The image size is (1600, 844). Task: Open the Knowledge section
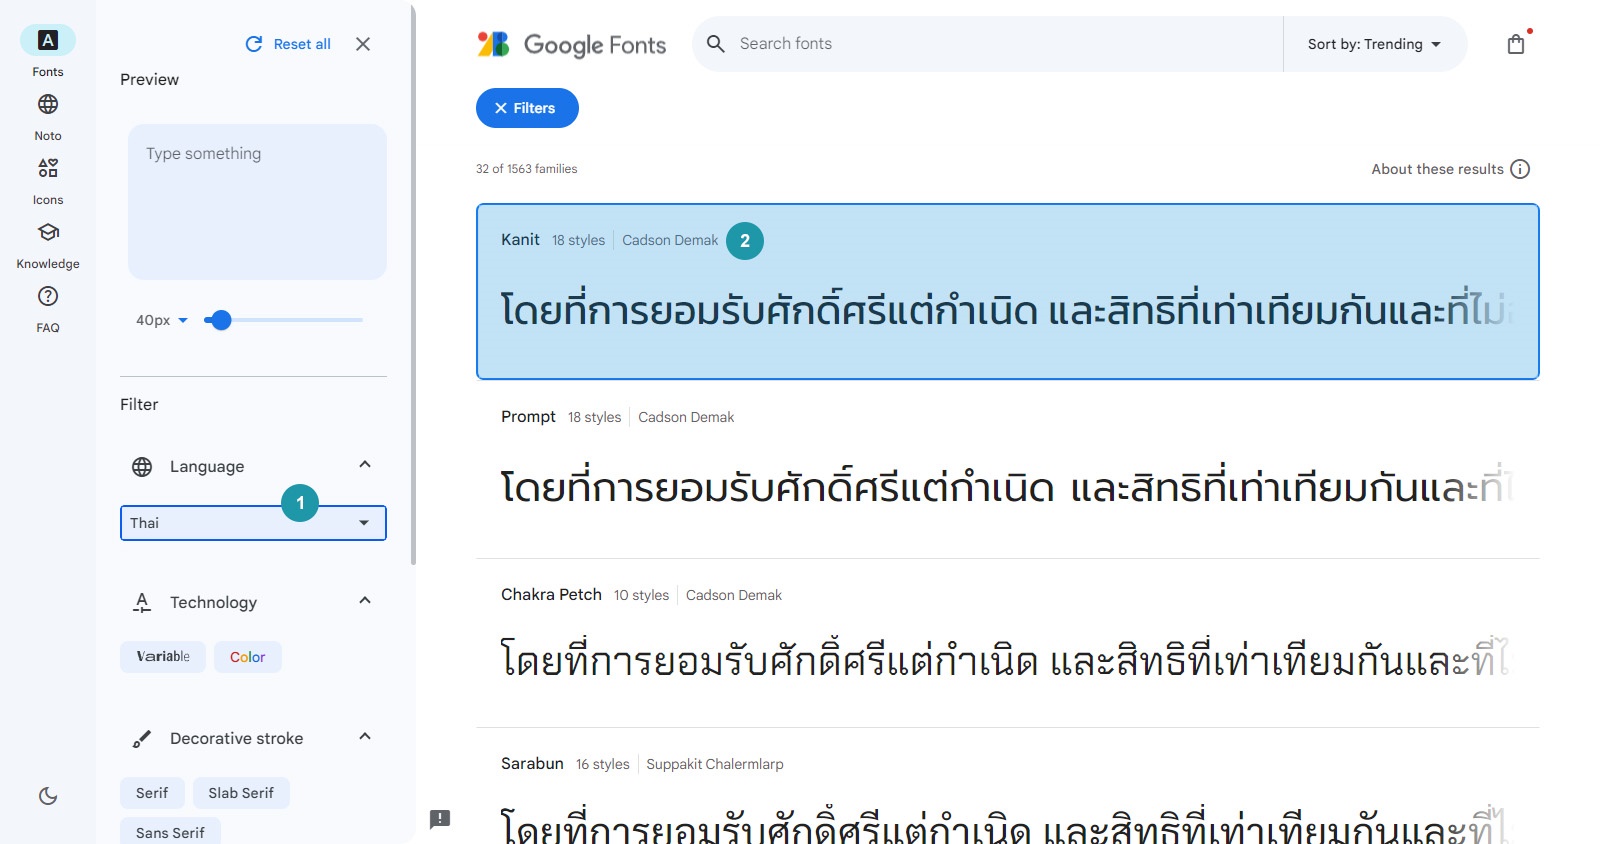(x=48, y=232)
